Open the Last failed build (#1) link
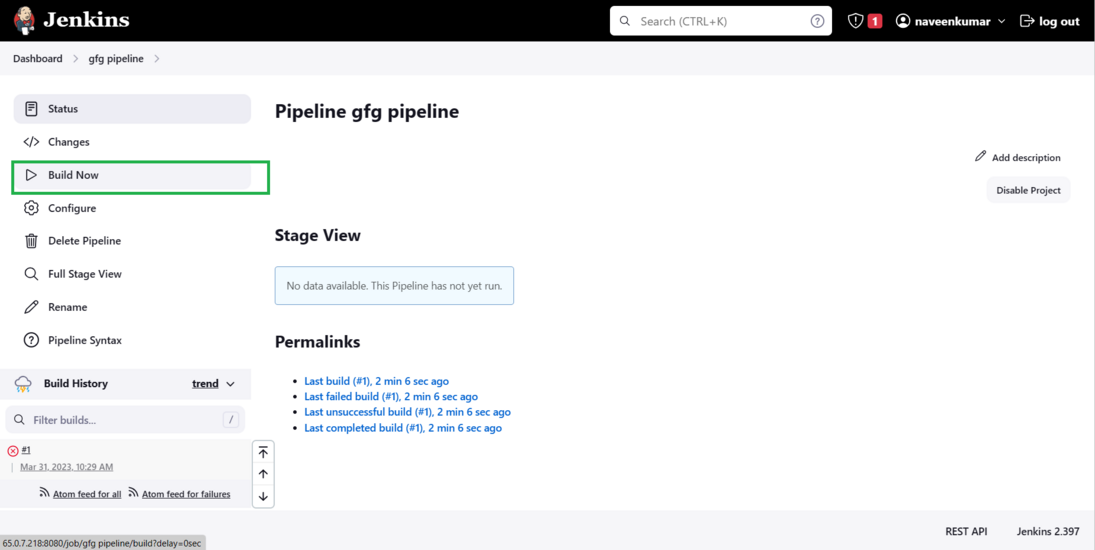The height and width of the screenshot is (550, 1095). tap(391, 396)
